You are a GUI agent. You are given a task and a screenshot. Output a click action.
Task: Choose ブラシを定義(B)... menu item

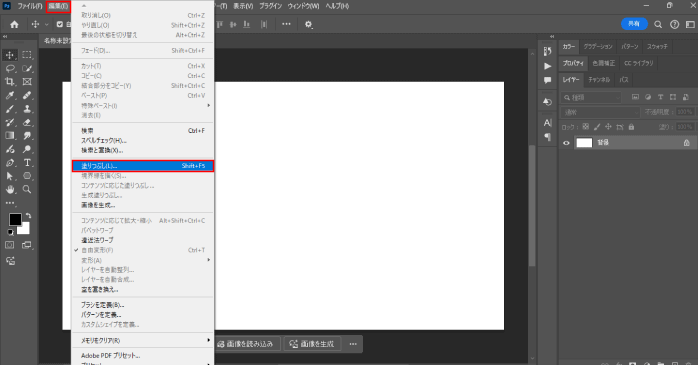142,305
